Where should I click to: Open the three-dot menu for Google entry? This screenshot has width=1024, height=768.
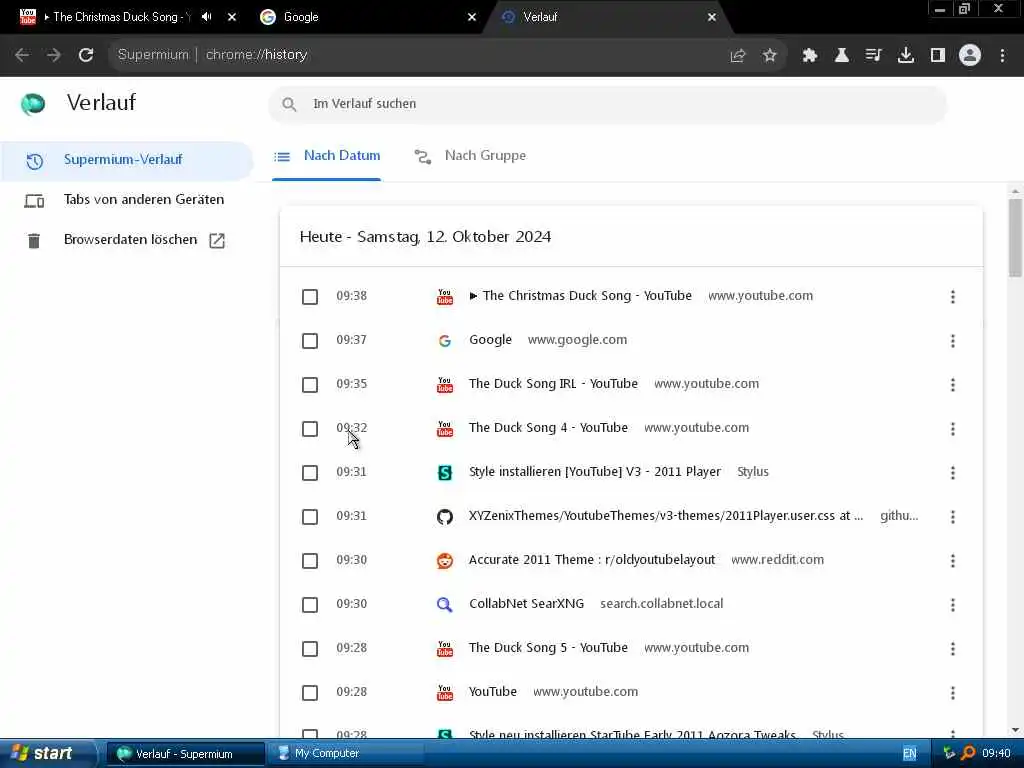pyautogui.click(x=953, y=341)
